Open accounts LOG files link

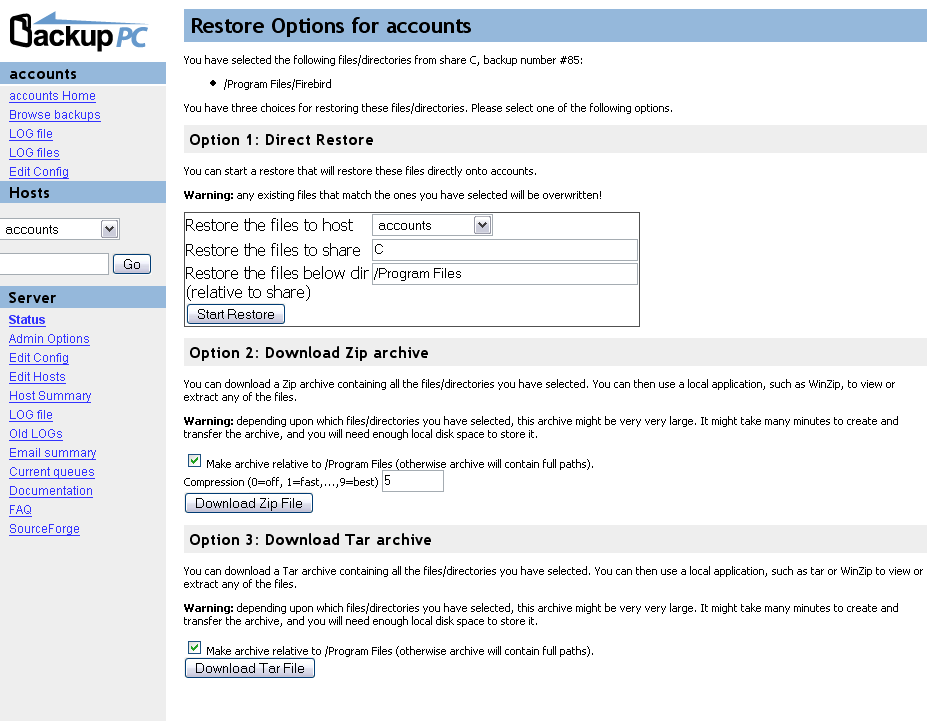(34, 152)
